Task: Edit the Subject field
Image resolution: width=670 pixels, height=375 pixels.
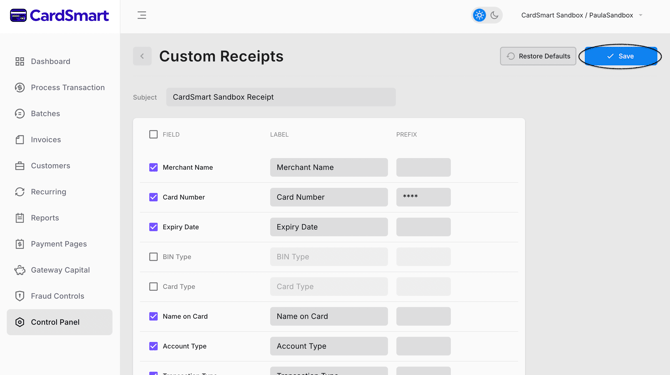Action: click(x=281, y=97)
